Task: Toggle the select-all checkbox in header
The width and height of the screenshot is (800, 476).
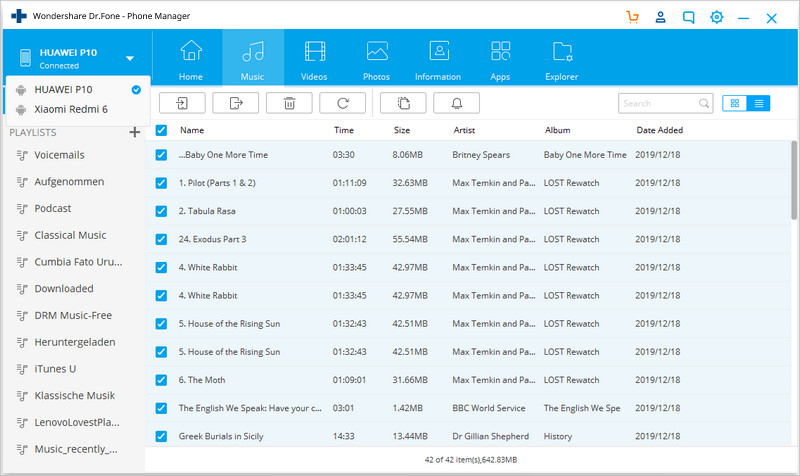Action: coord(161,130)
